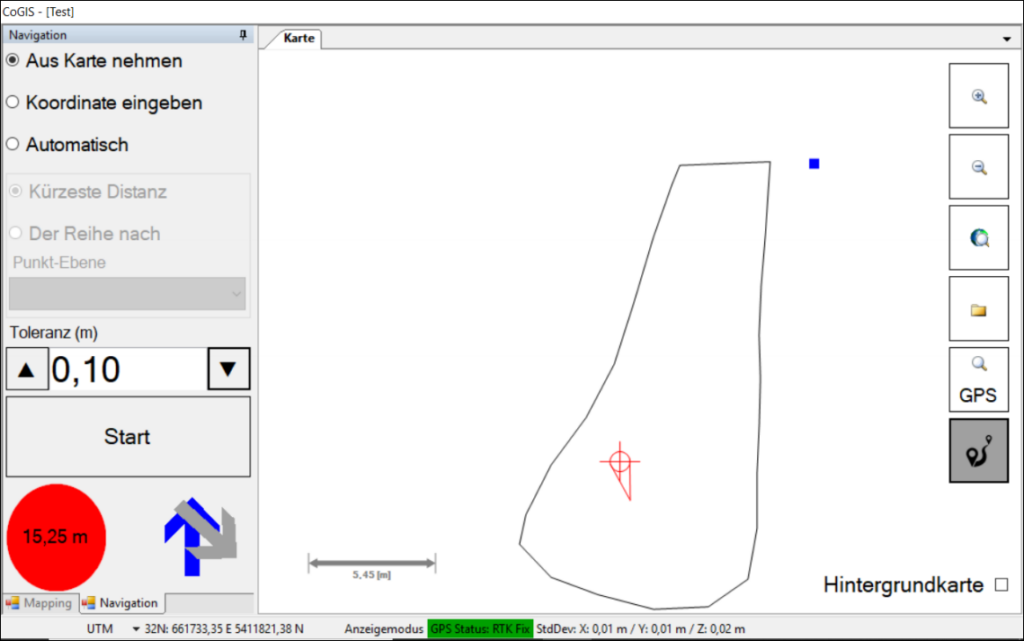The image size is (1024, 641).
Task: Pin the Navigation panel
Action: pos(242,35)
